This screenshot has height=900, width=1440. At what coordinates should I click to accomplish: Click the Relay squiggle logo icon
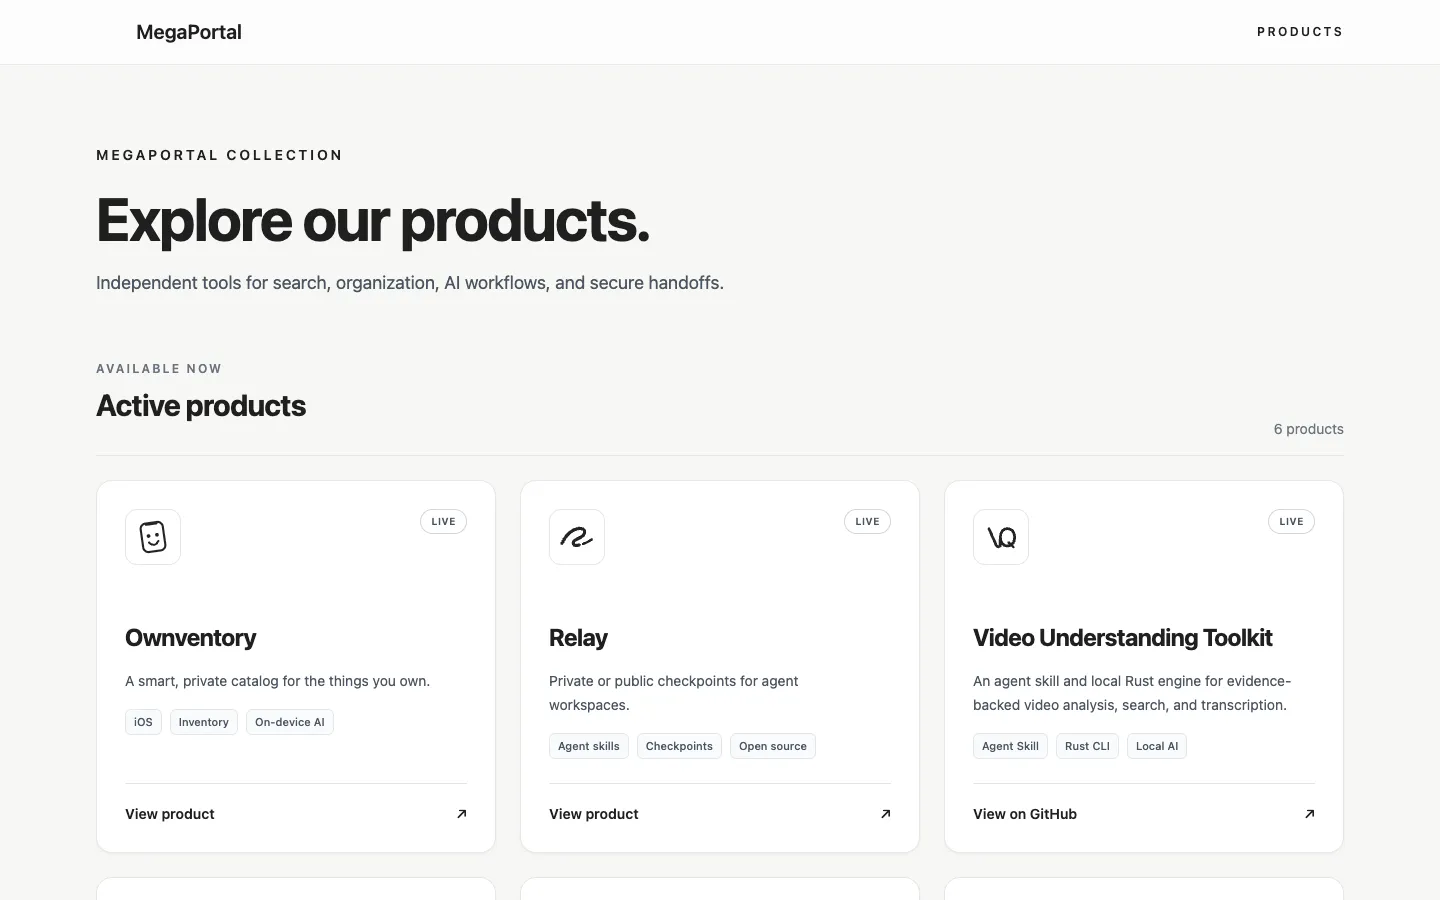coord(577,537)
